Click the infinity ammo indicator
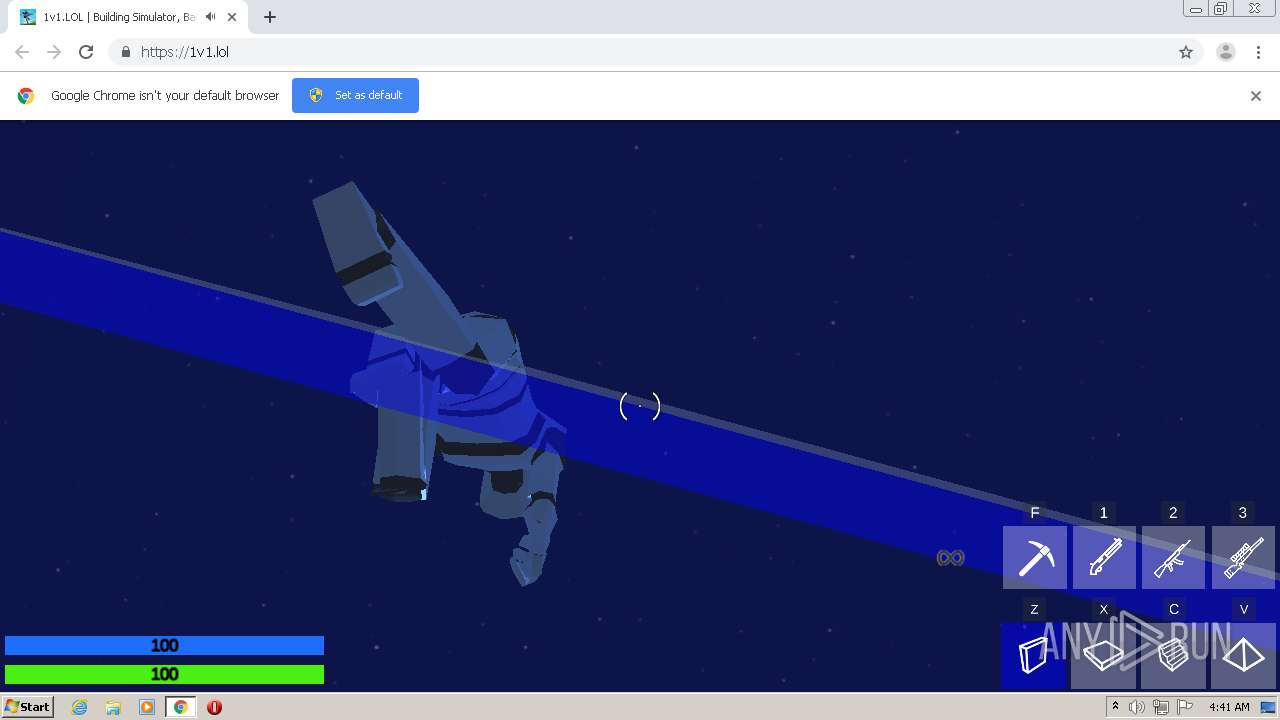The width and height of the screenshot is (1280, 720). coord(950,558)
